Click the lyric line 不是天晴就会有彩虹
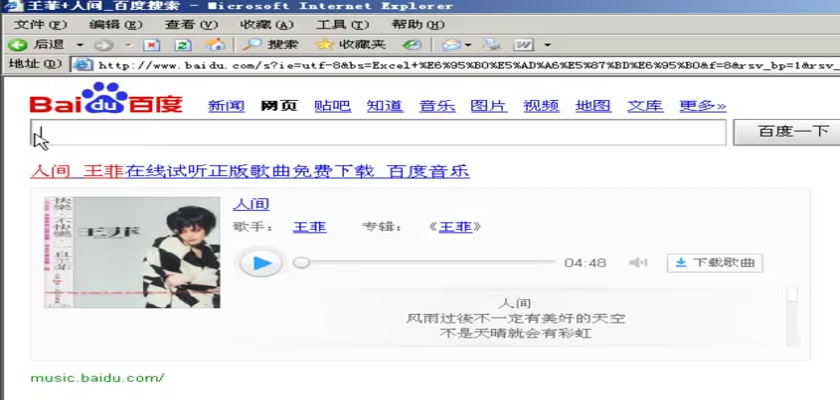Image resolution: width=840 pixels, height=400 pixels. (x=515, y=334)
